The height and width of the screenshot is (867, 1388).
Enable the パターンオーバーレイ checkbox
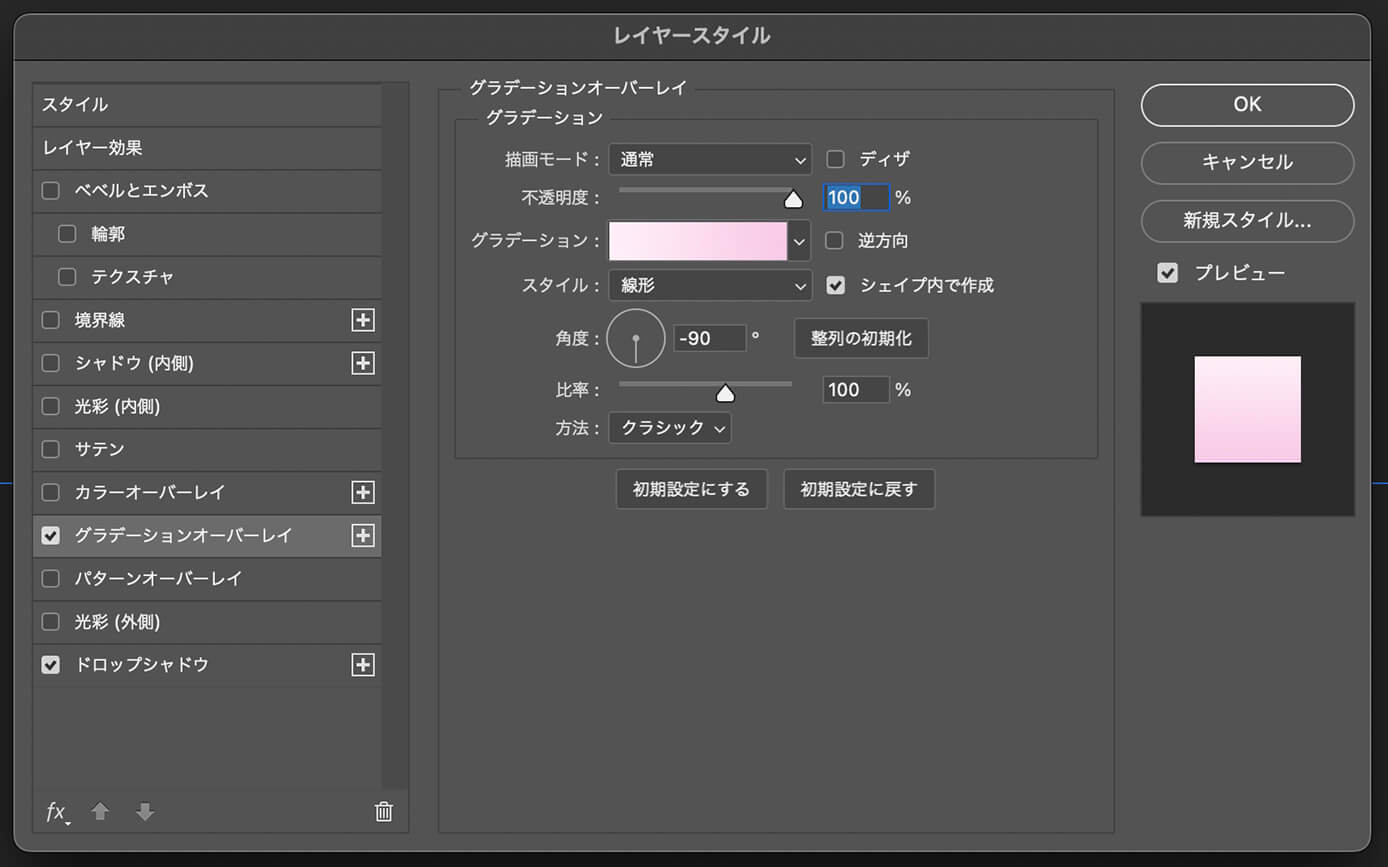[x=51, y=579]
